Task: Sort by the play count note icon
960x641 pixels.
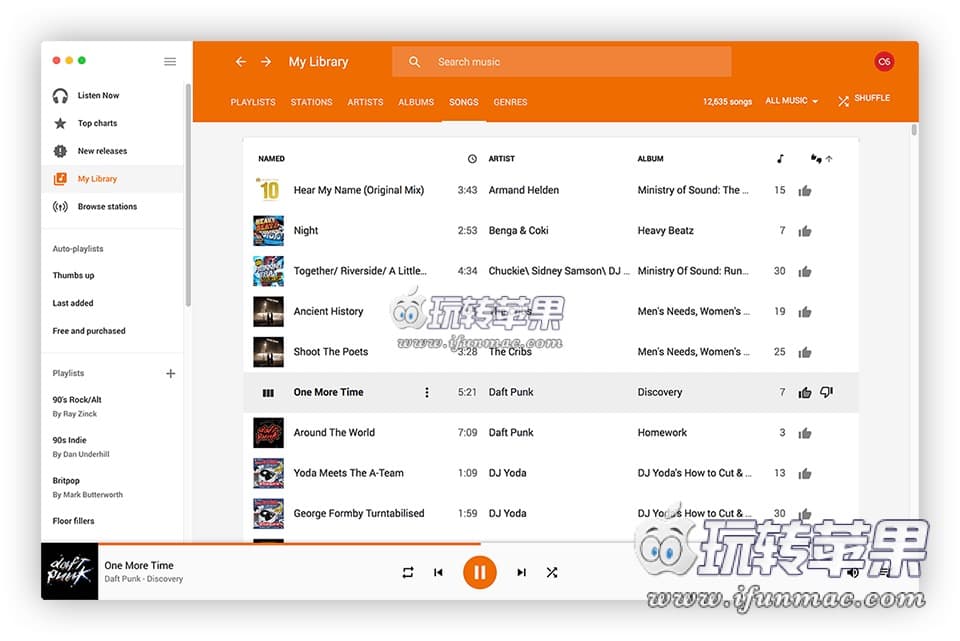Action: point(780,159)
